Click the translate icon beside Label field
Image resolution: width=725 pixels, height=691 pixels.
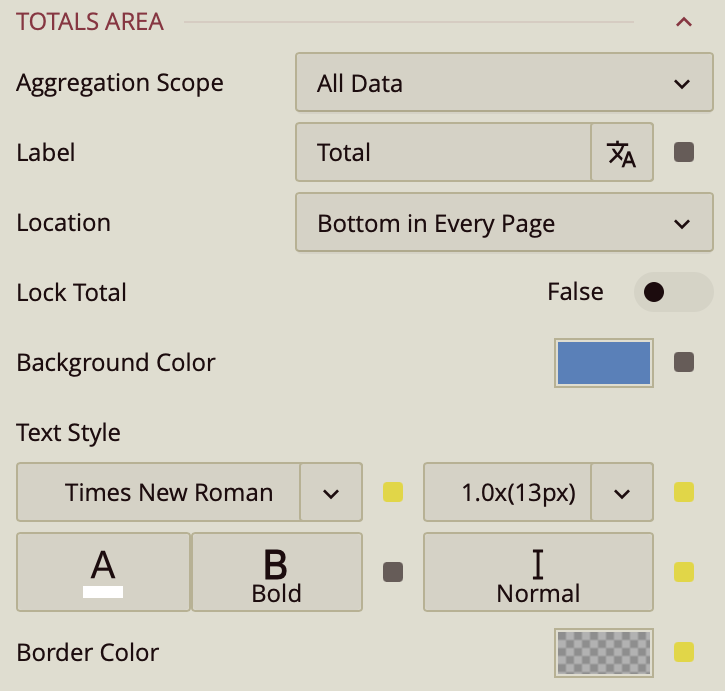click(x=622, y=153)
